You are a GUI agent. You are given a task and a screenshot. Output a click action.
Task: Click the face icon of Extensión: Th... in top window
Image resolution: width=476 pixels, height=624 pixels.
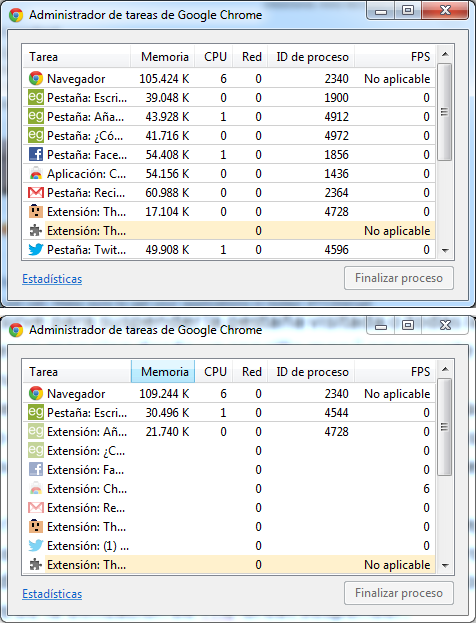coord(36,212)
